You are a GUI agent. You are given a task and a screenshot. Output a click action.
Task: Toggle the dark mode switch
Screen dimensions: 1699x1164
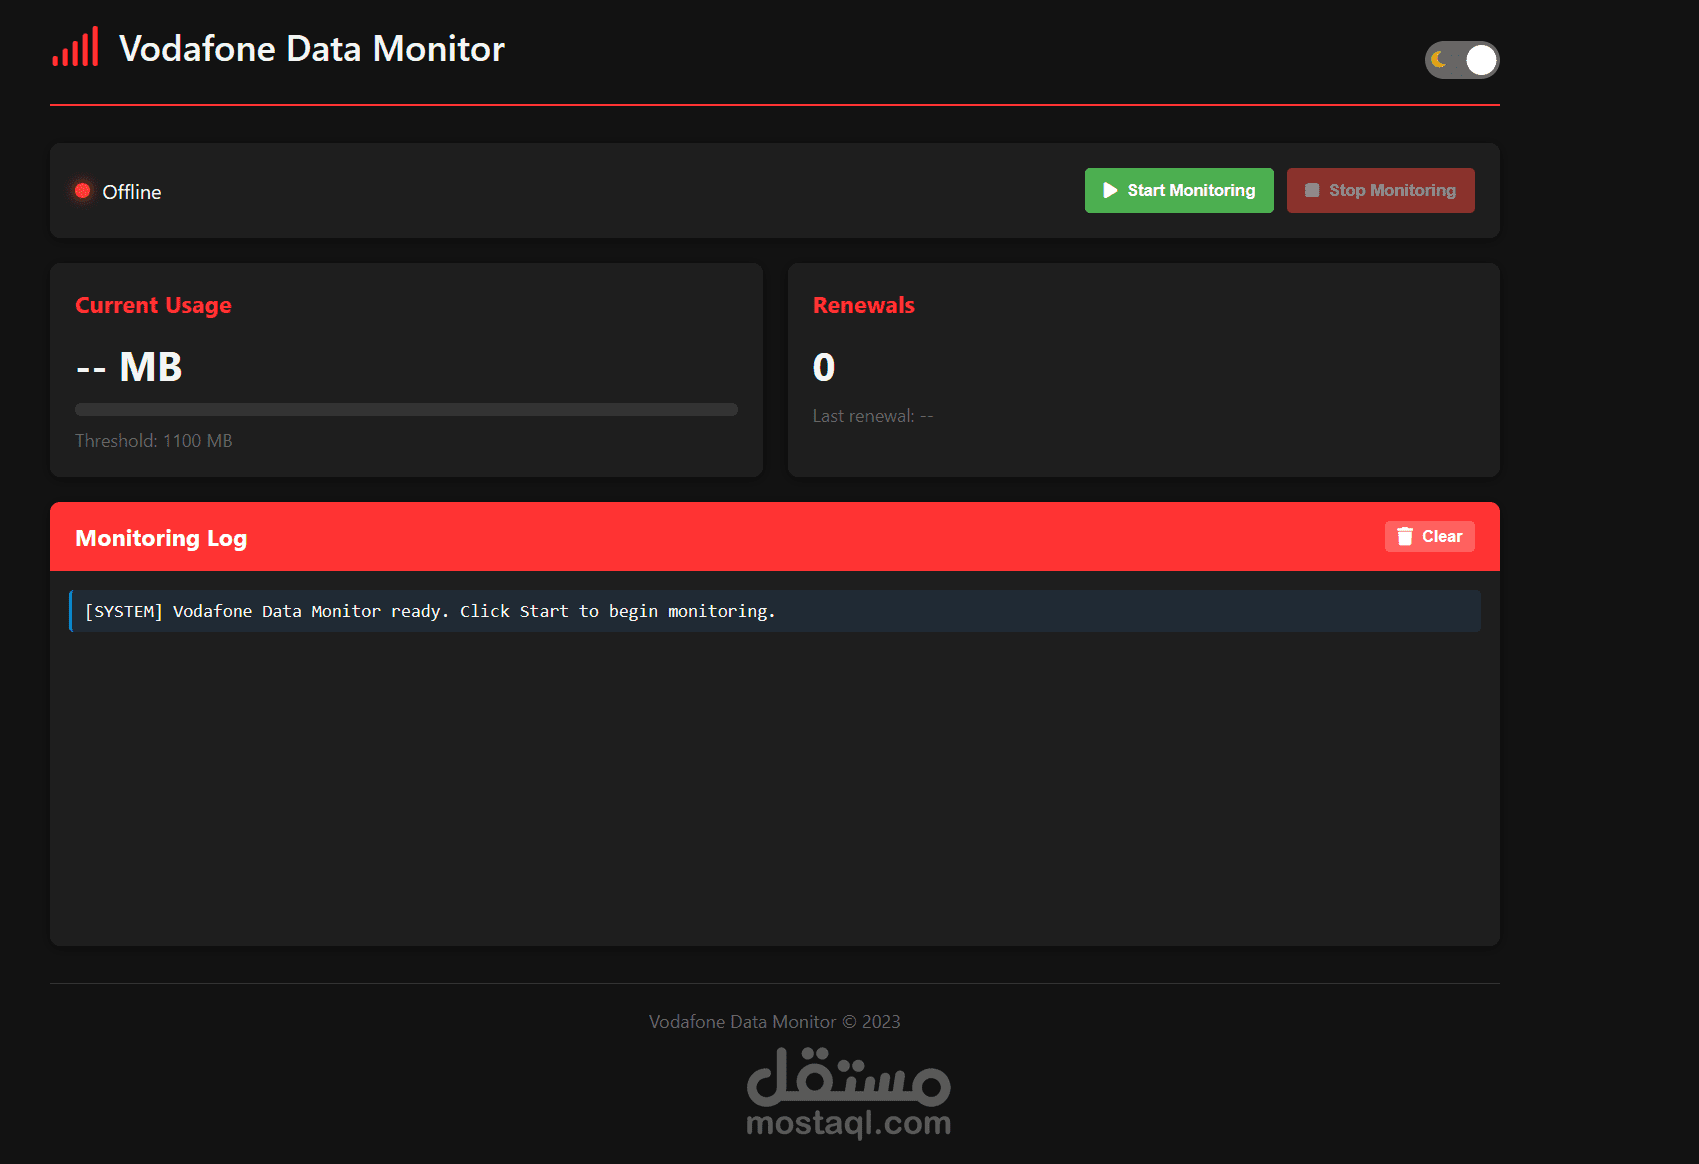[1462, 60]
